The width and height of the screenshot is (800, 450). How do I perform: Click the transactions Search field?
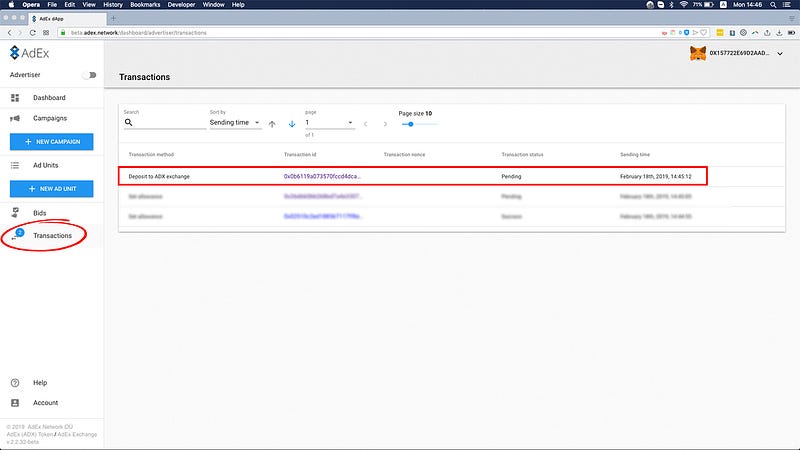point(170,123)
